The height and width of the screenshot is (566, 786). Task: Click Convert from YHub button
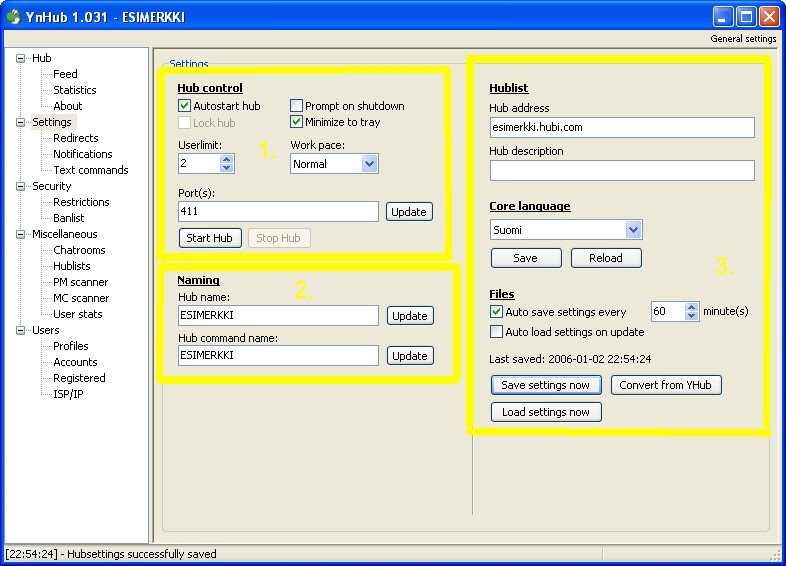666,386
